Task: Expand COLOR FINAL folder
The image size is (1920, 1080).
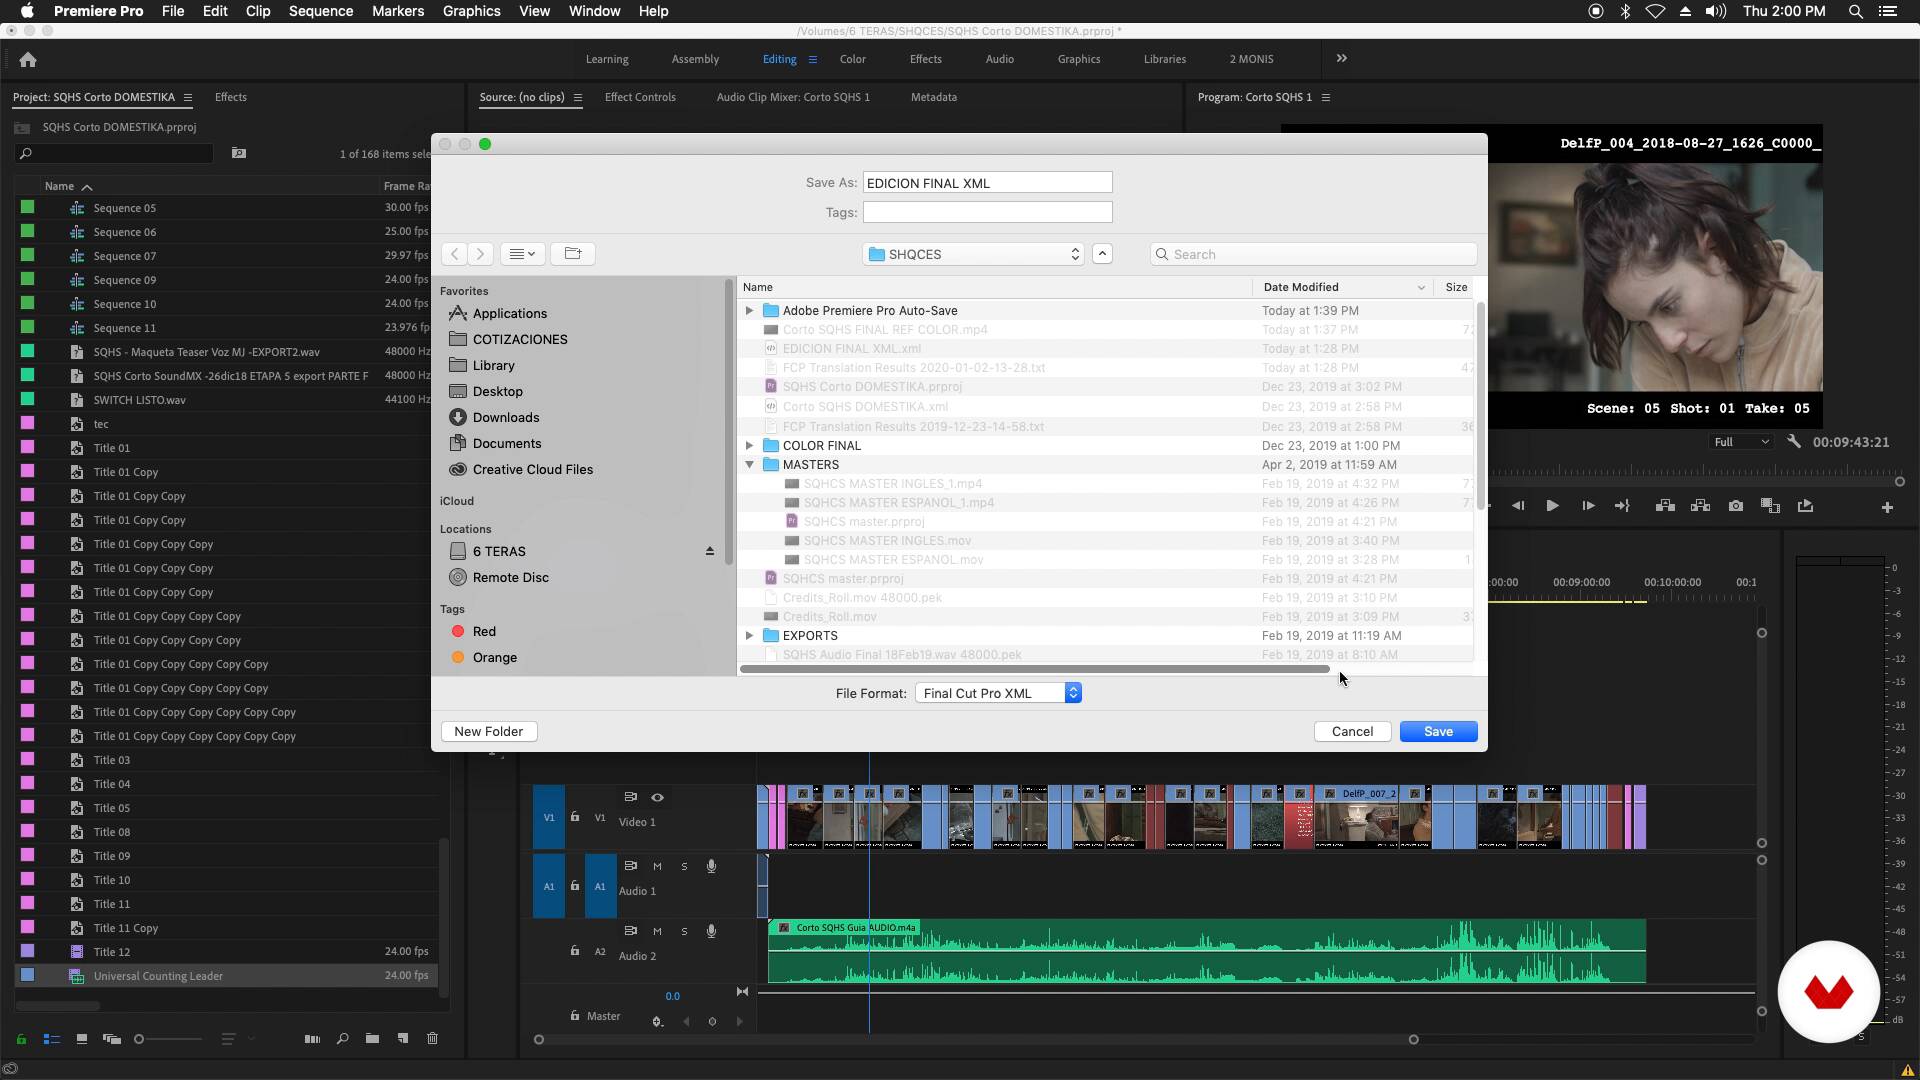Action: click(749, 446)
